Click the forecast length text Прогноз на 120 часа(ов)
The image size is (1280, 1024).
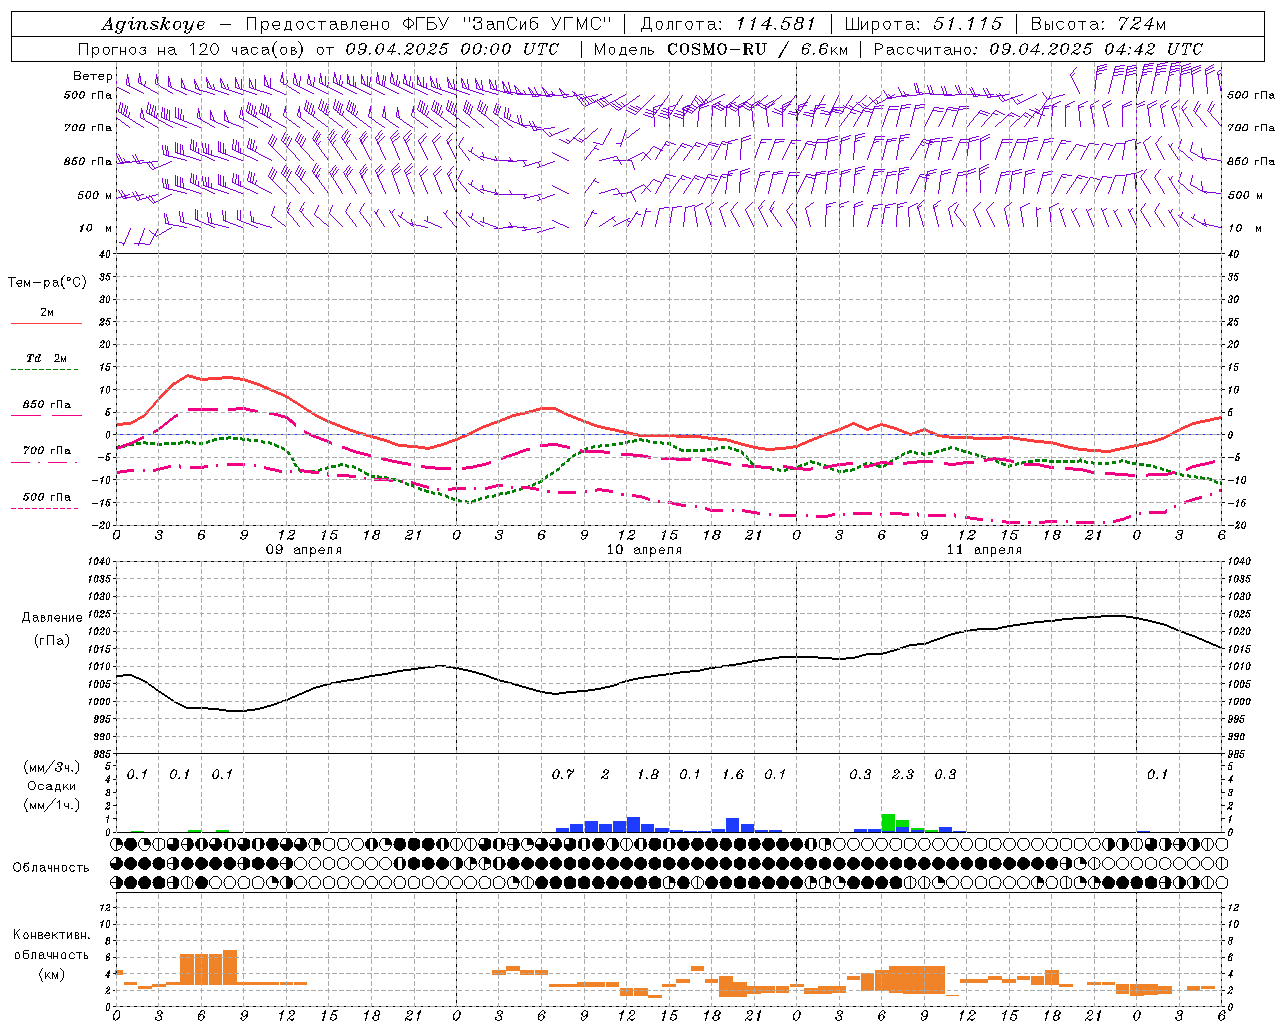(x=192, y=49)
